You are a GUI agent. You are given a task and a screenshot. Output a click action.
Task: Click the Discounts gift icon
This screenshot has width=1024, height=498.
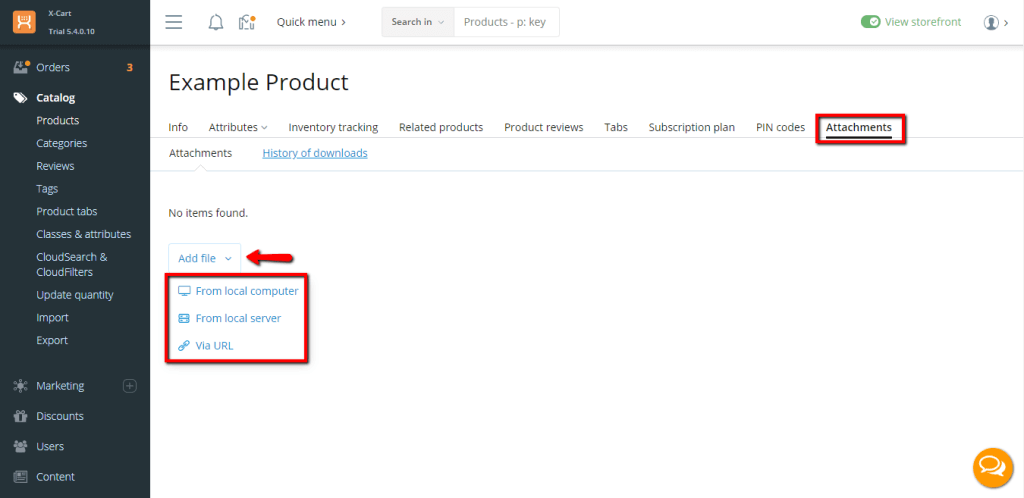click(20, 416)
